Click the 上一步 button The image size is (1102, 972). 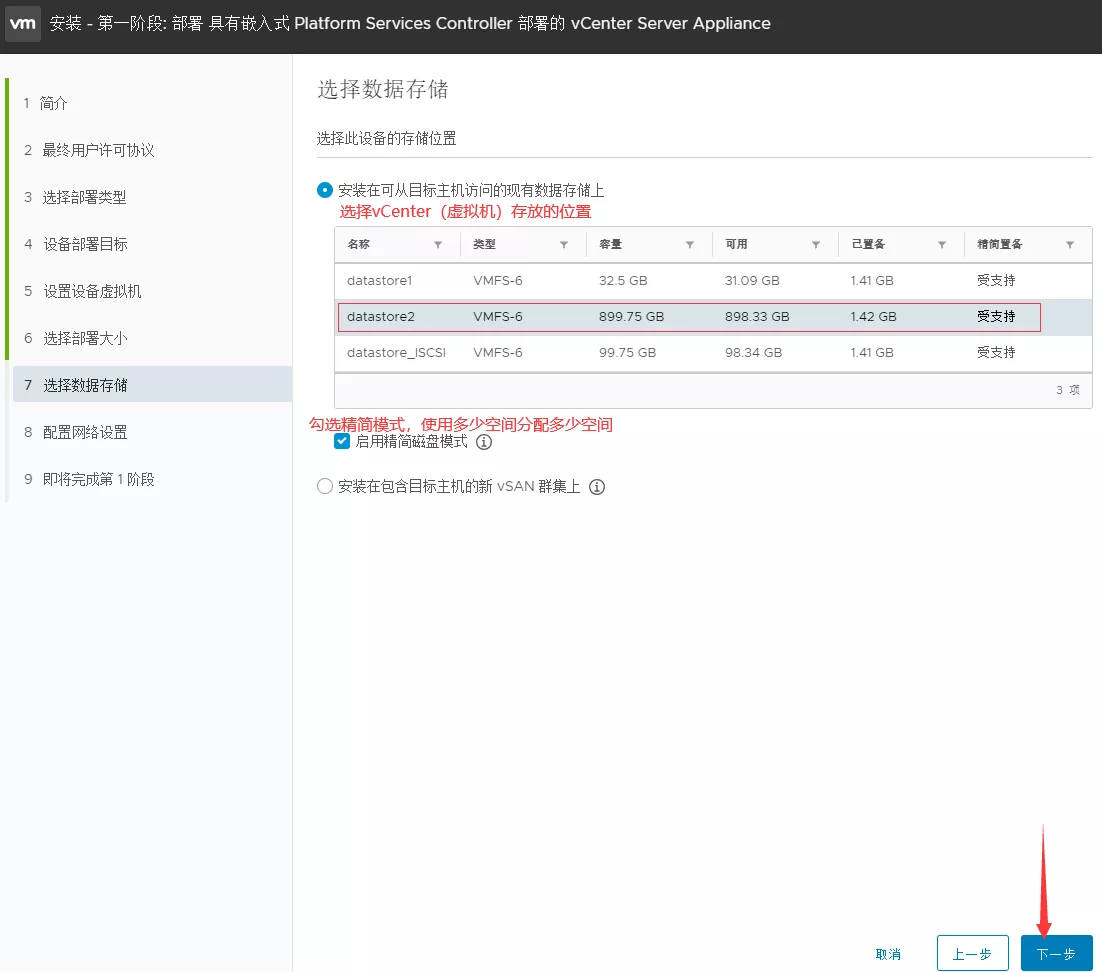972,954
